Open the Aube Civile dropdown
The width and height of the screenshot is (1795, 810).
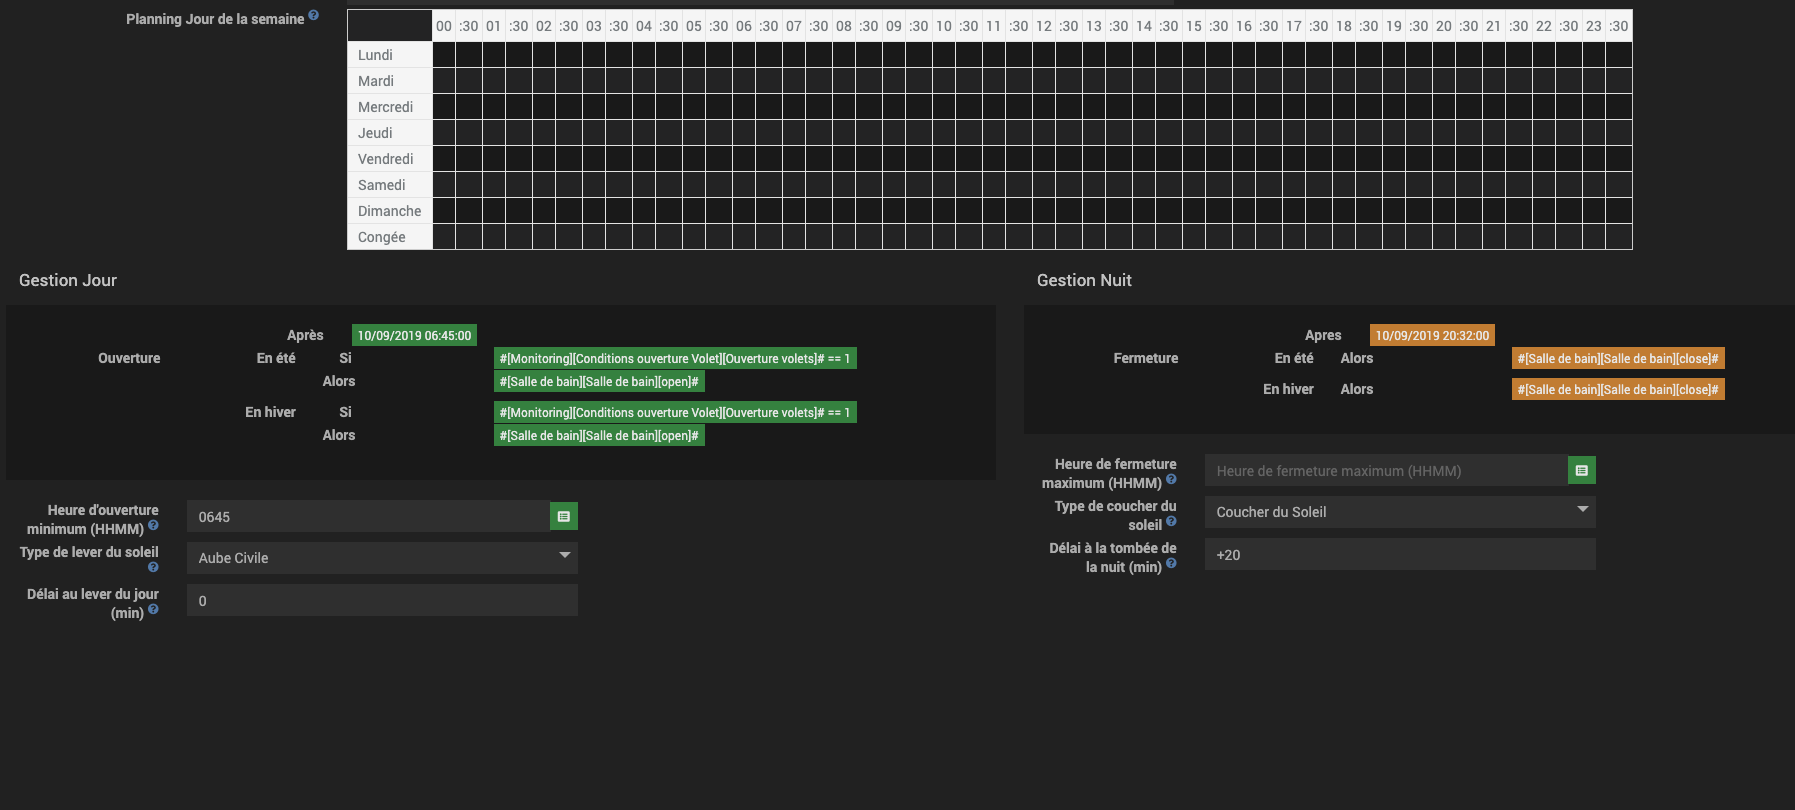tap(382, 558)
